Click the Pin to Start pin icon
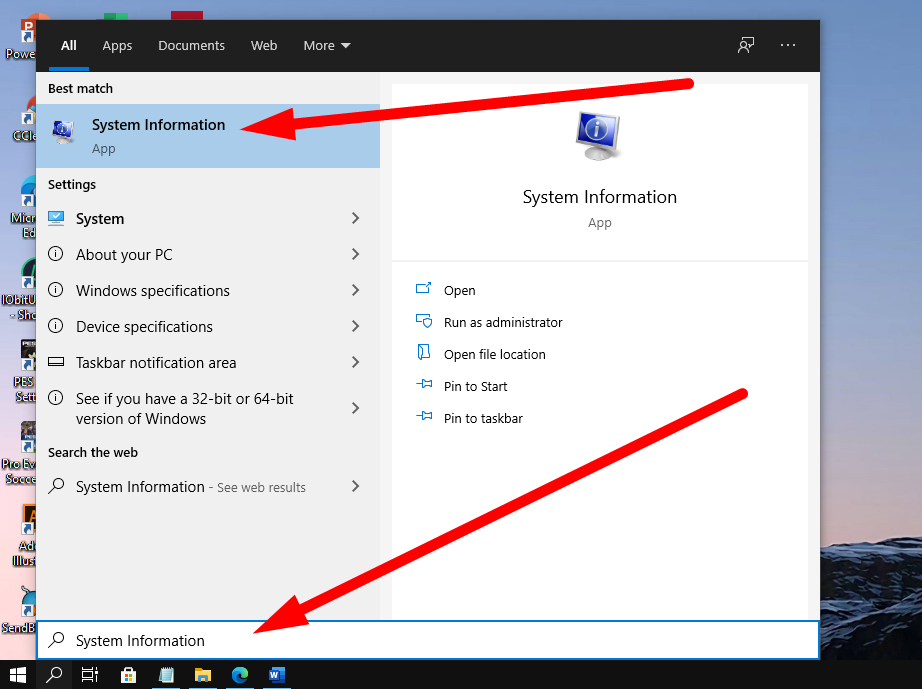 coord(423,384)
